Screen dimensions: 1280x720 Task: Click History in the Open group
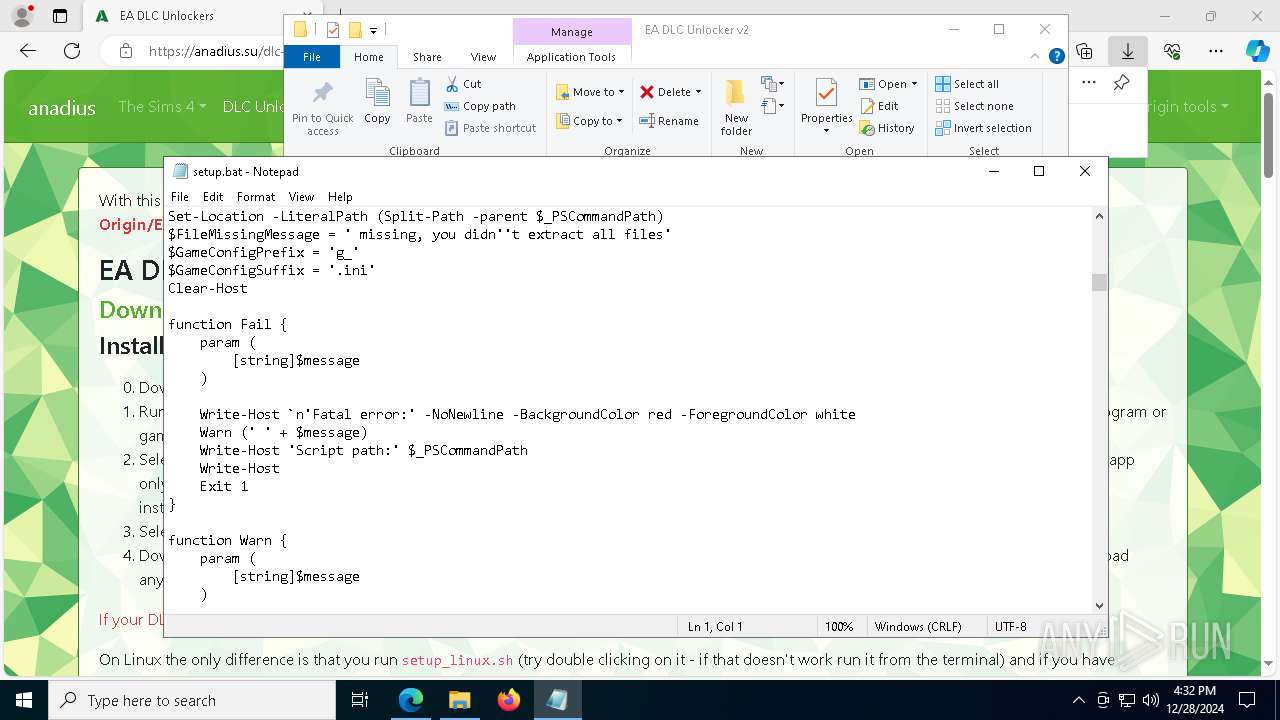point(887,128)
